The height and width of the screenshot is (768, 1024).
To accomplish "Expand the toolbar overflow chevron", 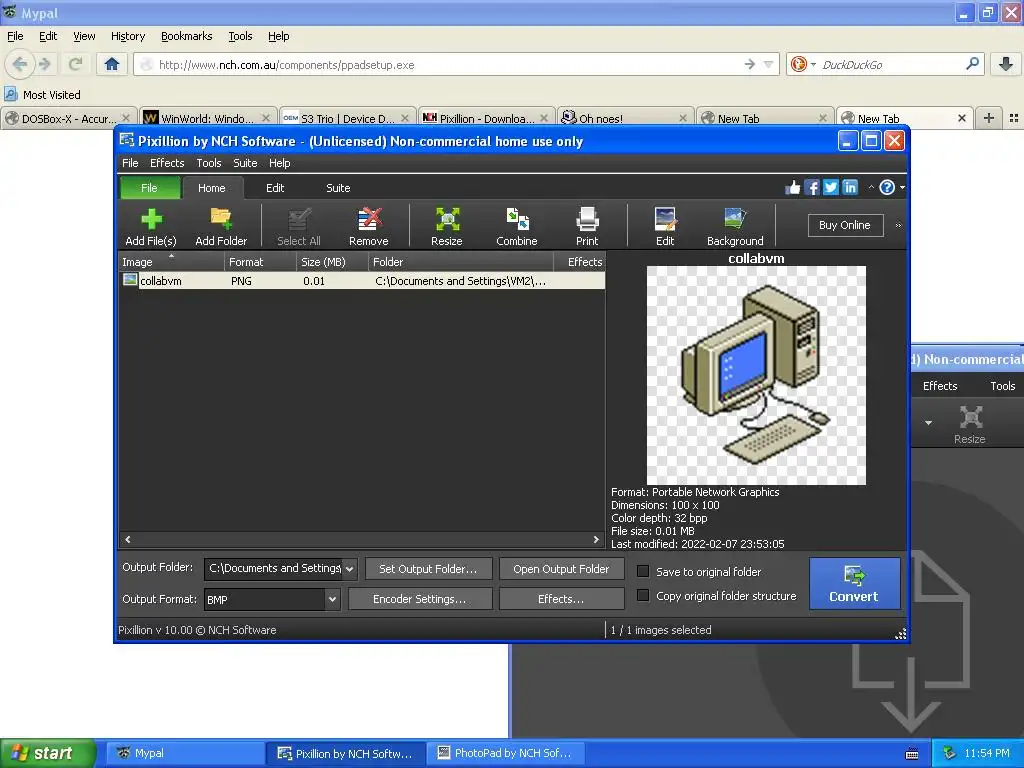I will (x=899, y=225).
